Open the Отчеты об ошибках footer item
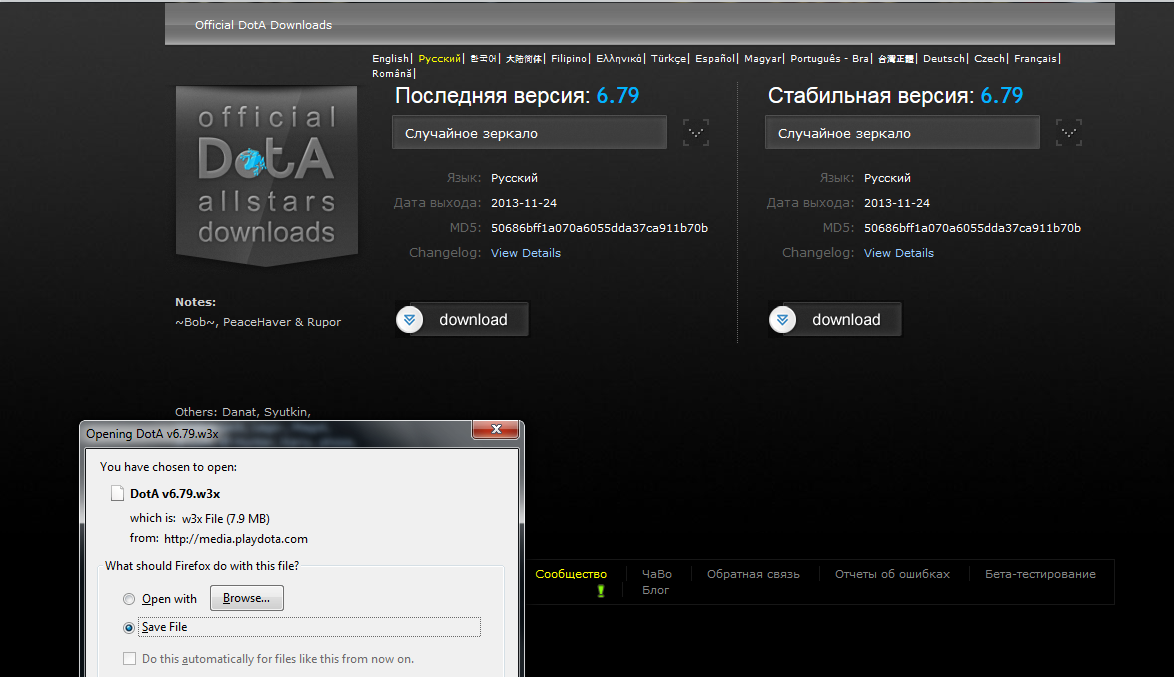The height and width of the screenshot is (677, 1174). (x=892, y=574)
